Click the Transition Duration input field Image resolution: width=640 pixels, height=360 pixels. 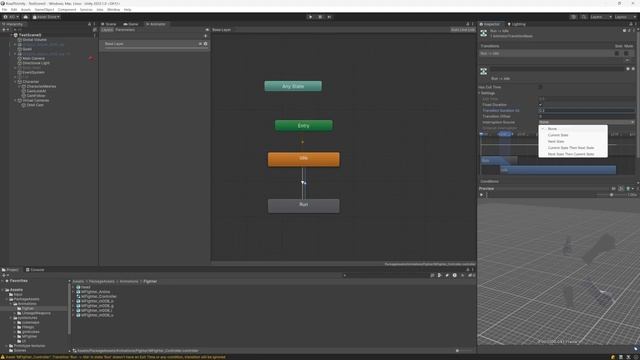587,111
